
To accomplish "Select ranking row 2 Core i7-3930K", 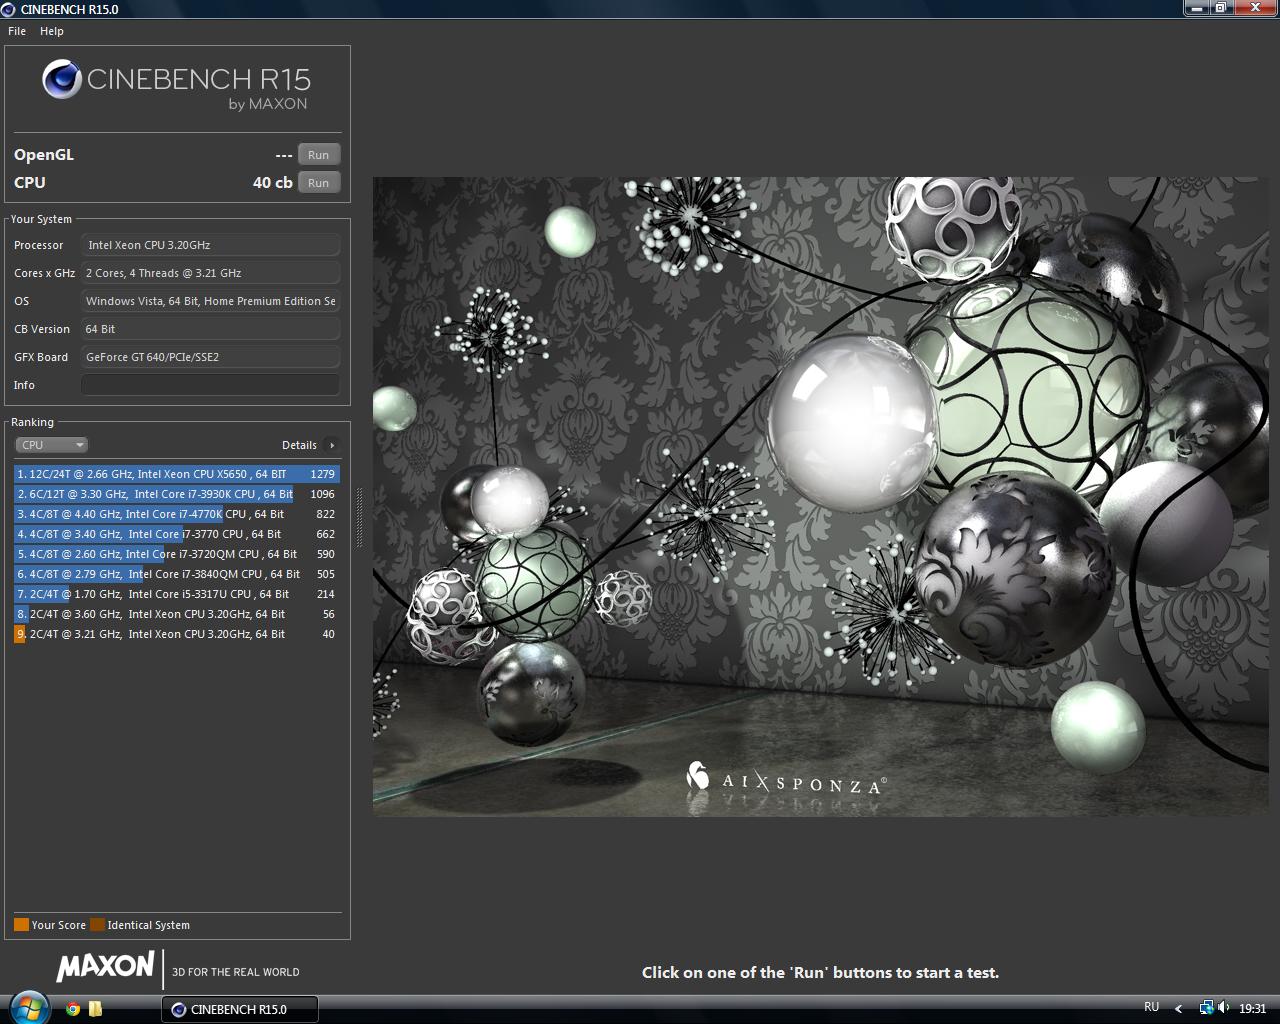I will 177,494.
